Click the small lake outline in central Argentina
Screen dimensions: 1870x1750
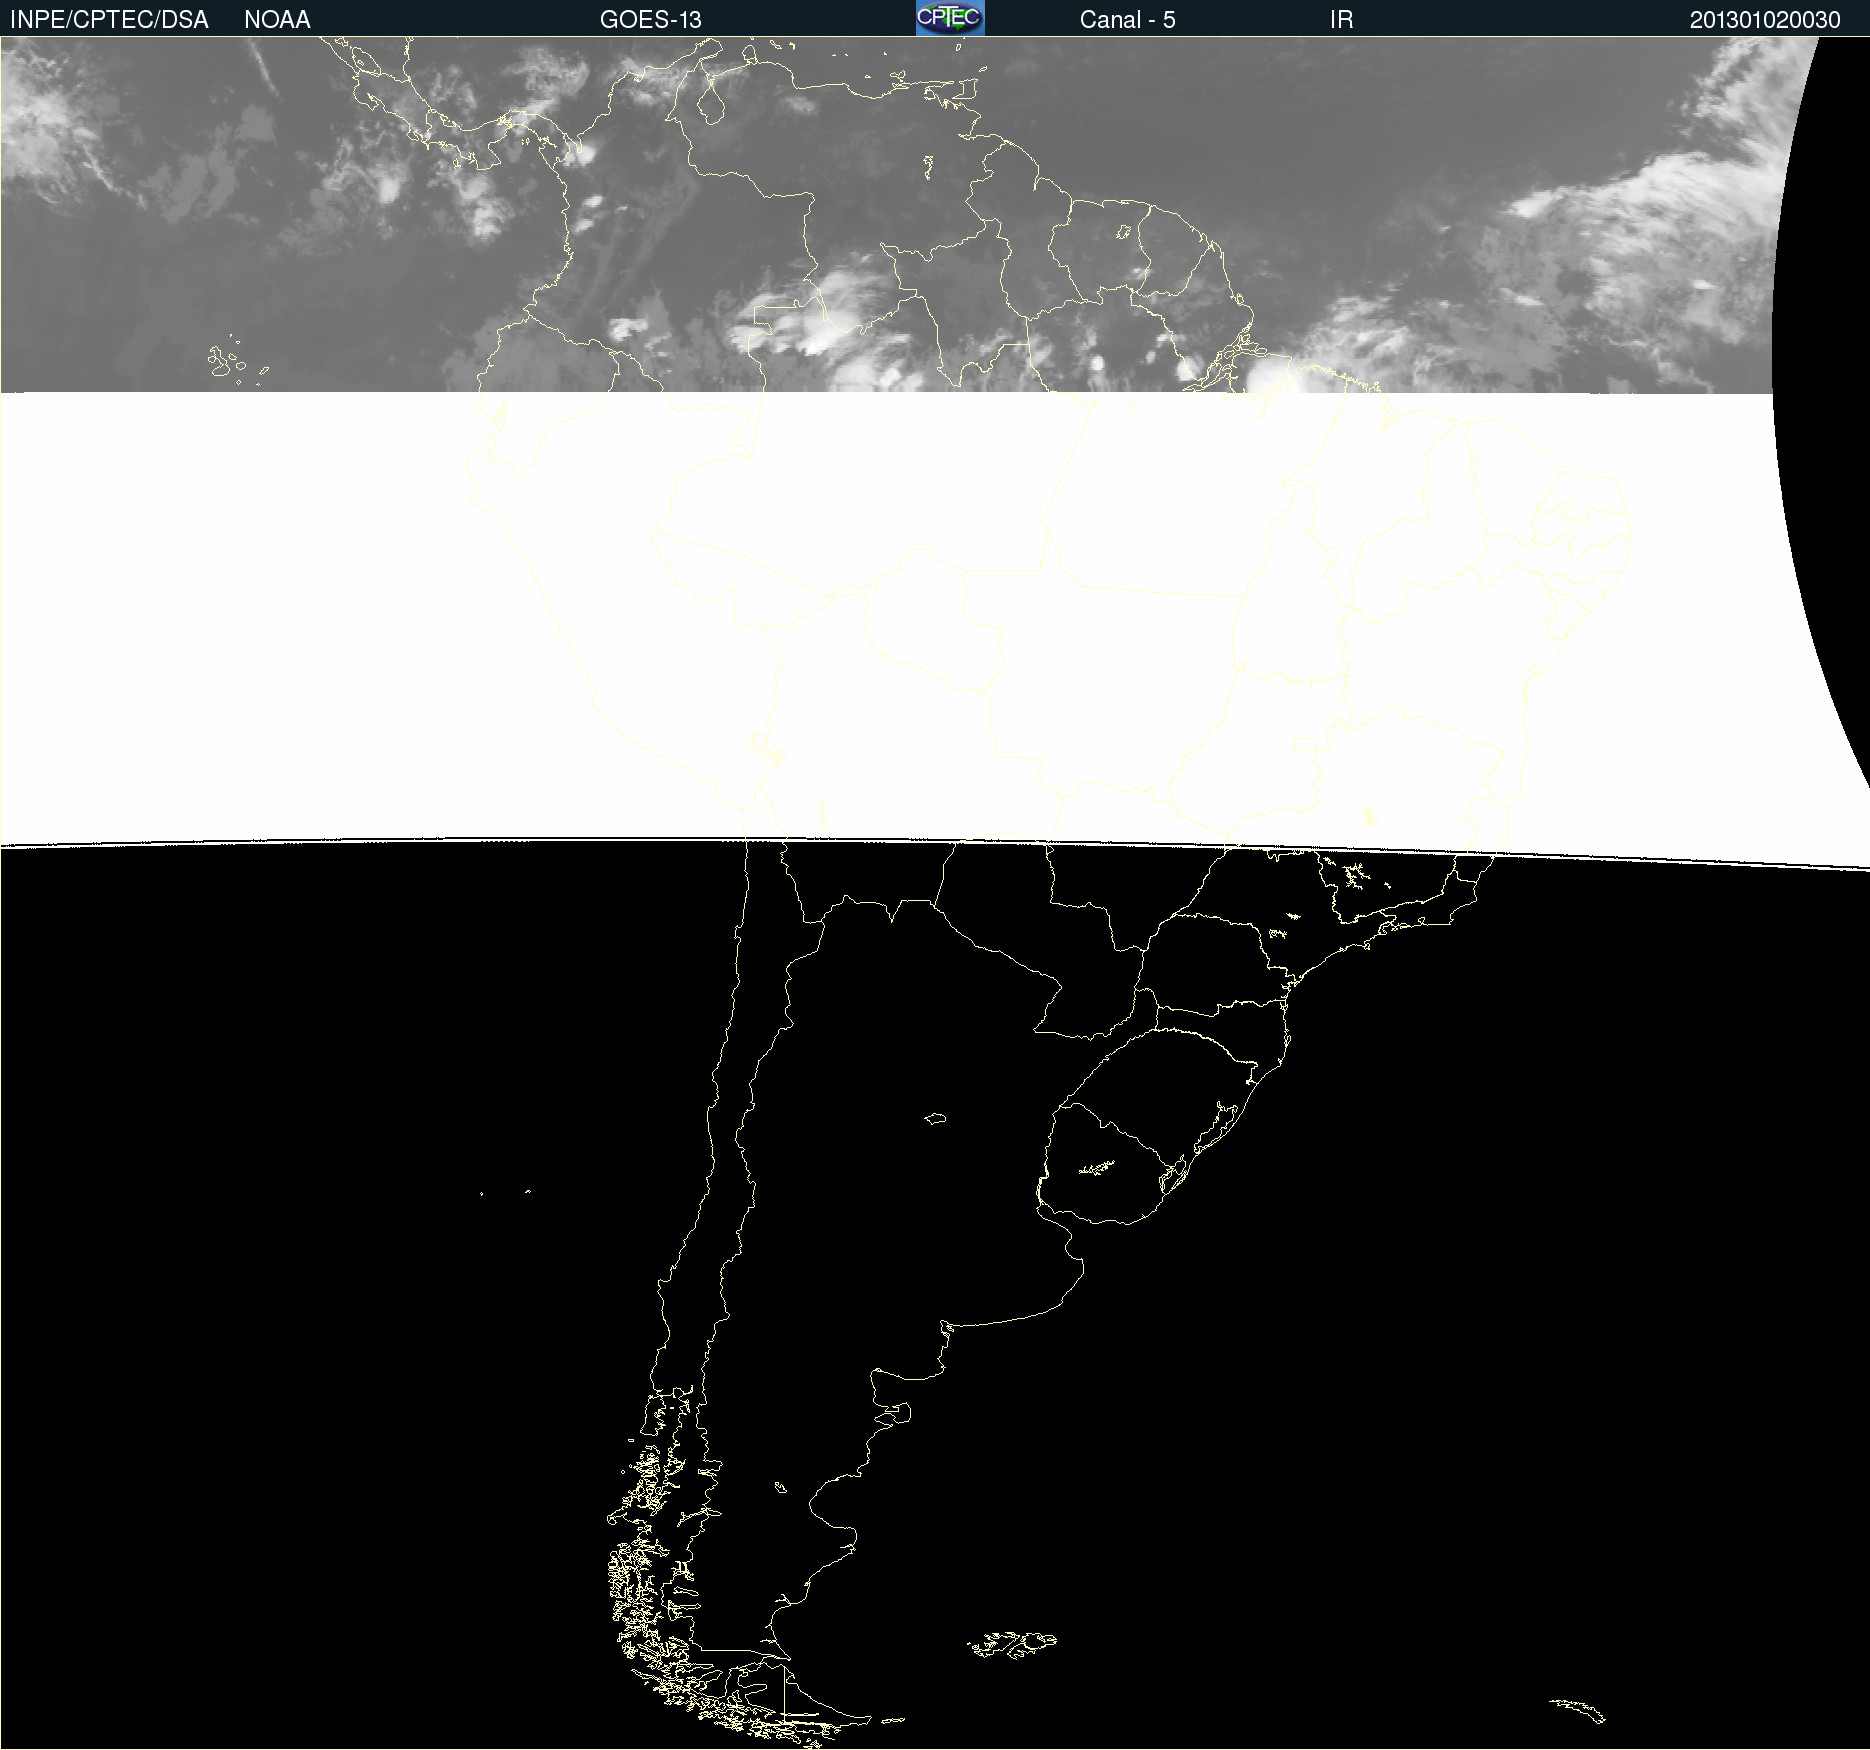pyautogui.click(x=935, y=1118)
